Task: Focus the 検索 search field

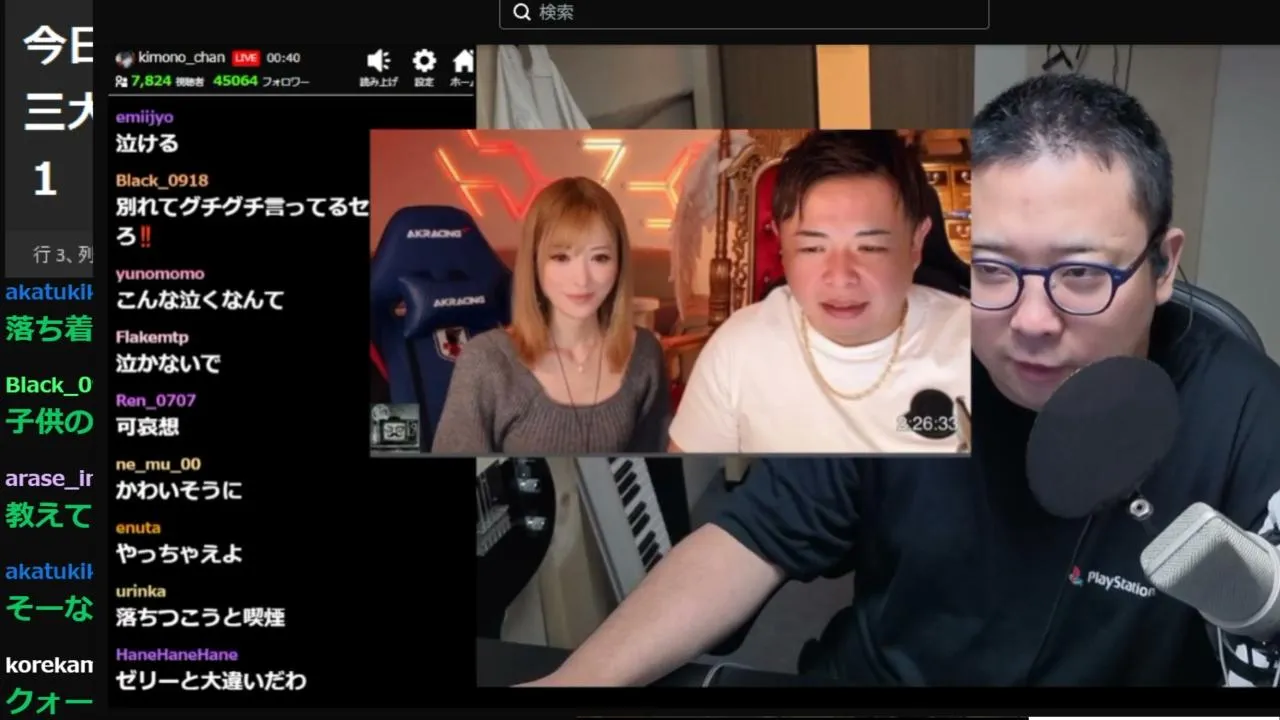Action: point(744,13)
